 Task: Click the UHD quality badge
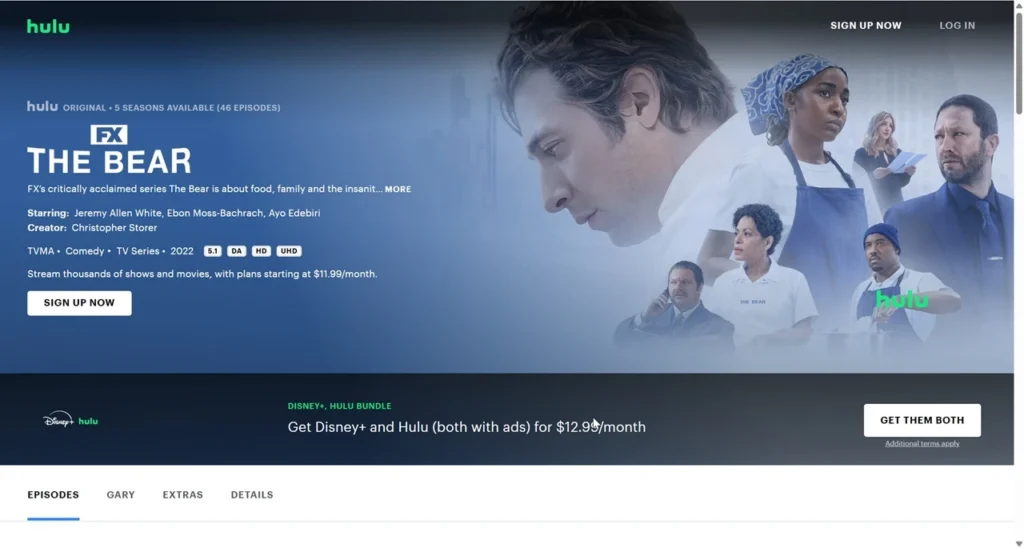tap(289, 251)
